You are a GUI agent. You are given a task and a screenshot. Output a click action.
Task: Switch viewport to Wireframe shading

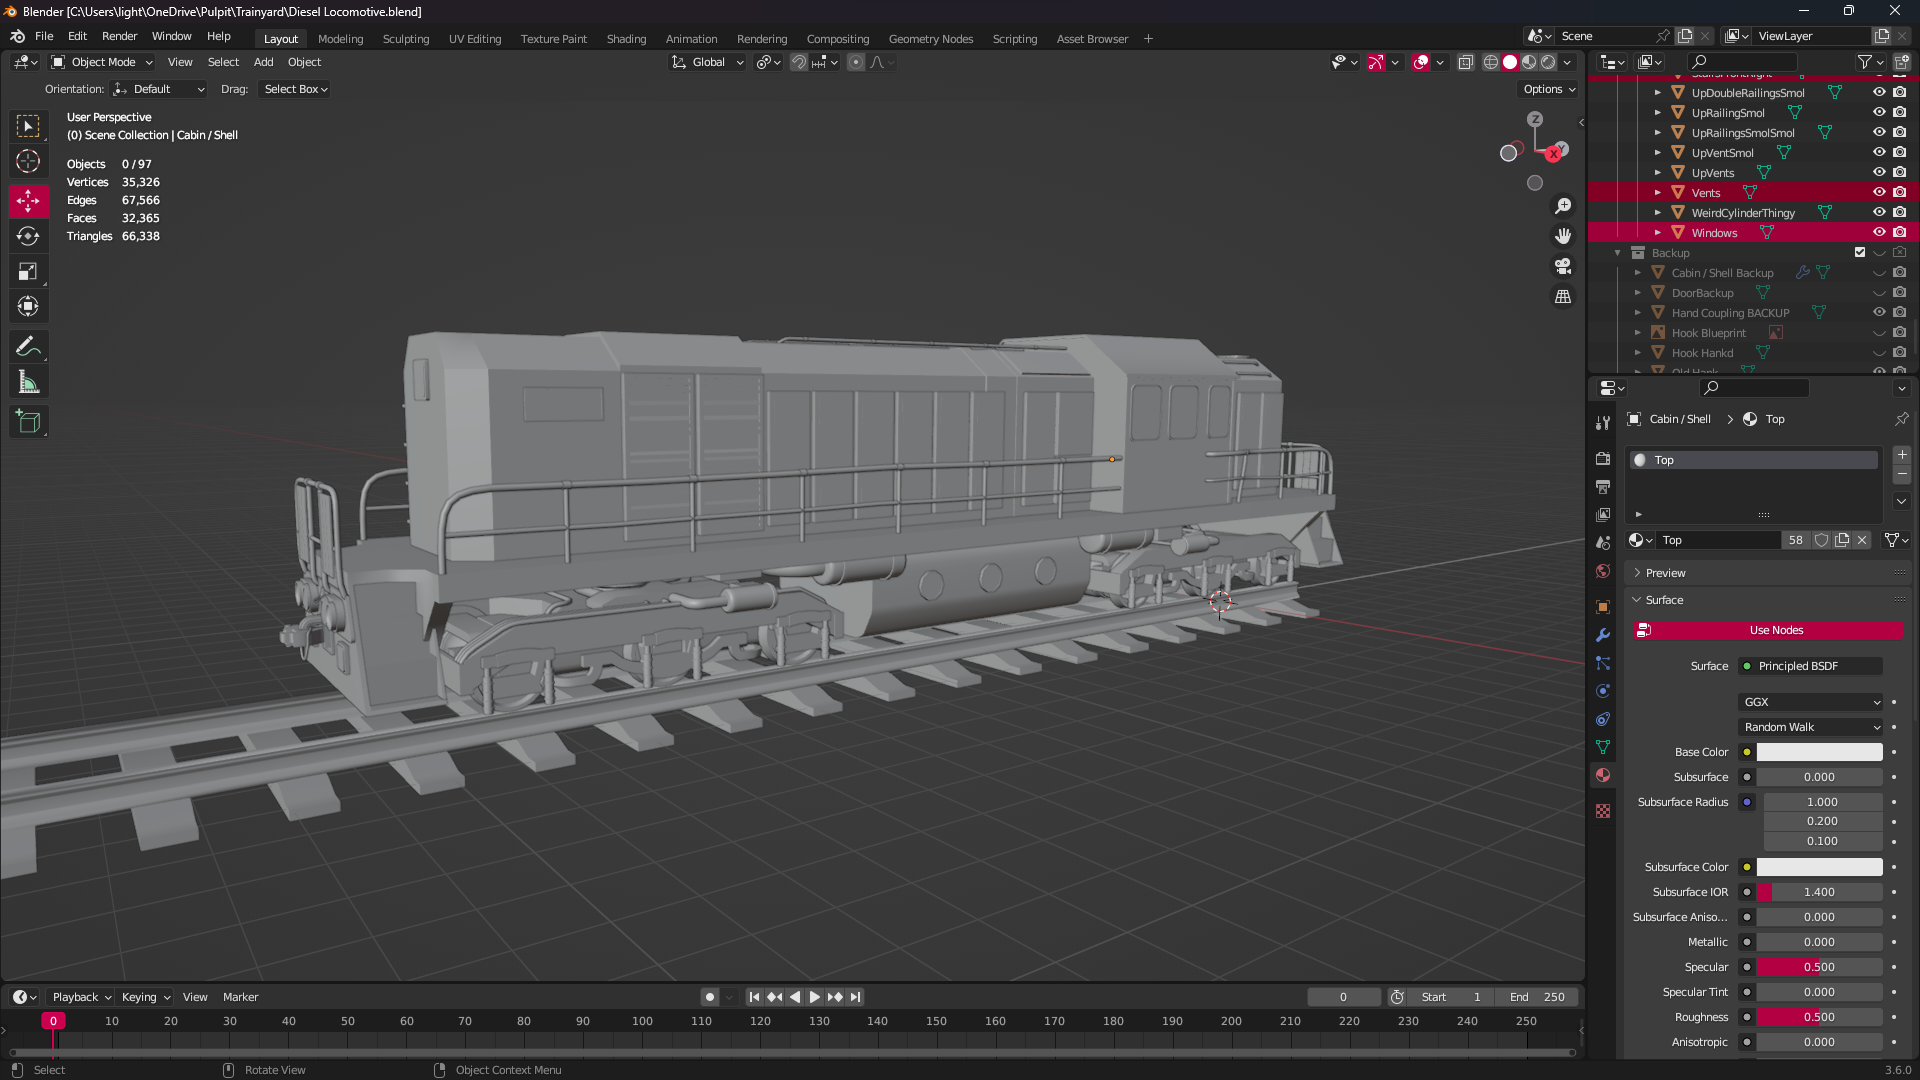1490,61
